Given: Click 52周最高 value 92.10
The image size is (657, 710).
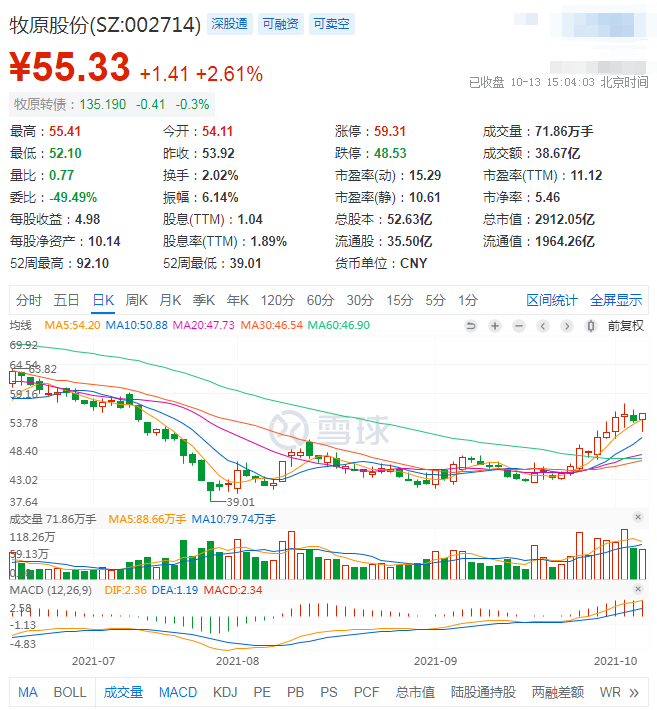Looking at the screenshot, I should [x=93, y=264].
